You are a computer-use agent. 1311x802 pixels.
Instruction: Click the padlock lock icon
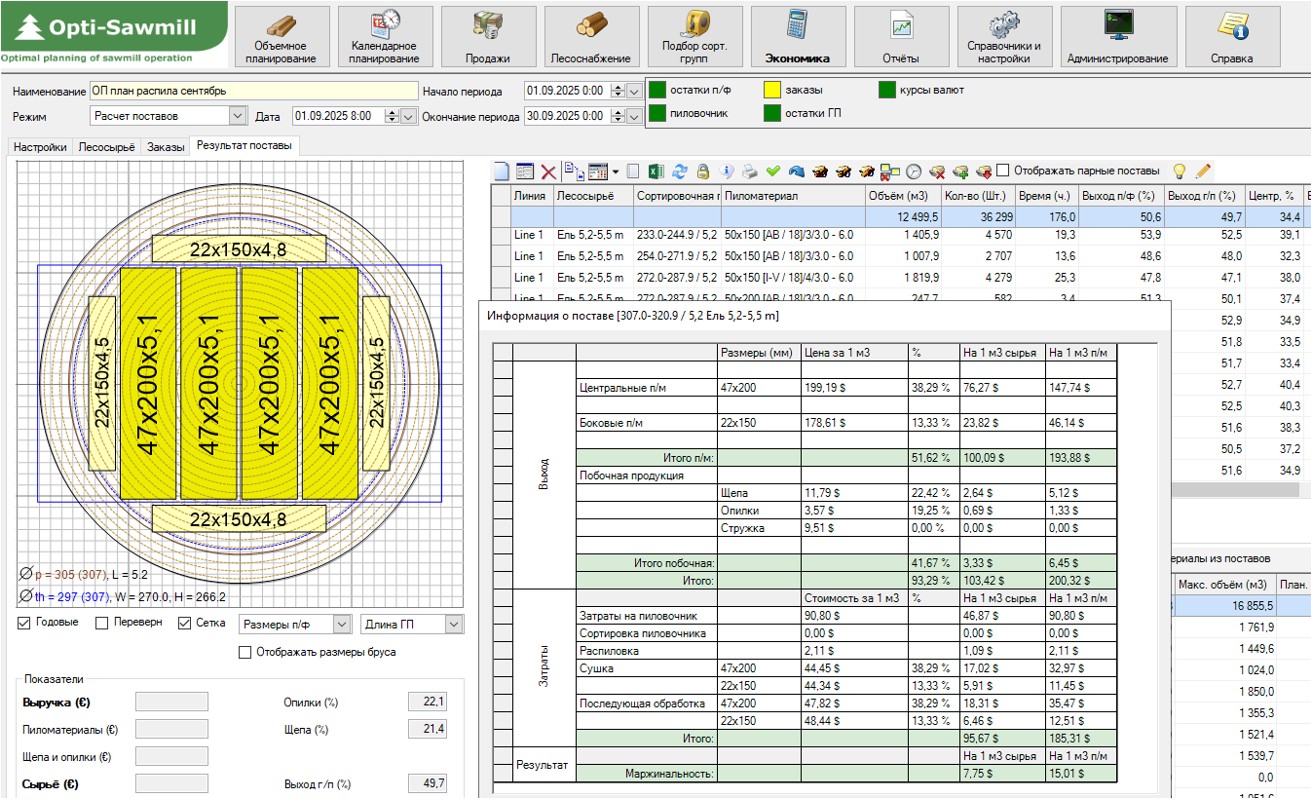click(703, 171)
